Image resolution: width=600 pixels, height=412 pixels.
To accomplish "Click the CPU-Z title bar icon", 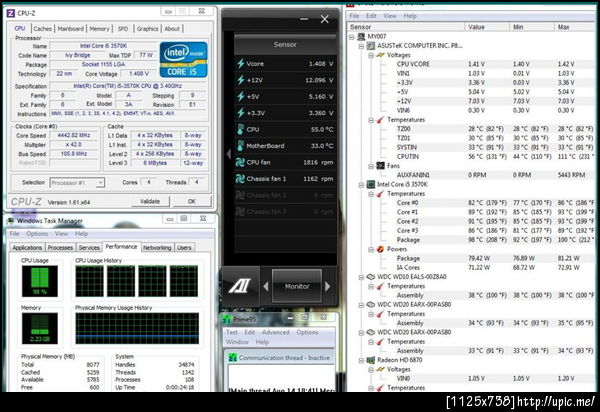I will pos(10,13).
